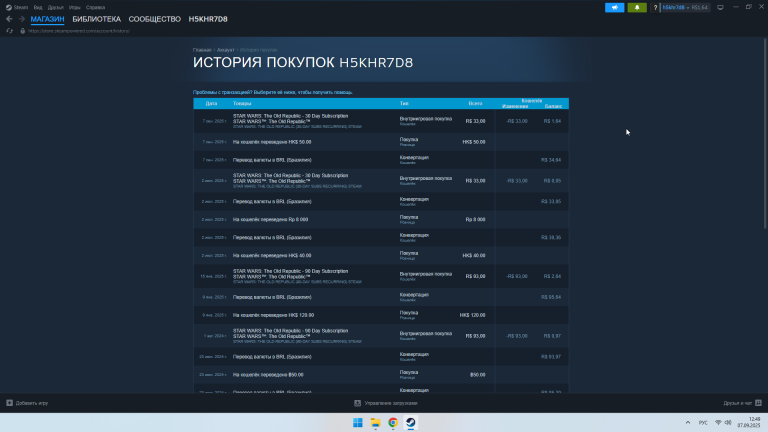The image size is (768, 432).
Task: Open File Explorer from the taskbar
Action: [375, 423]
